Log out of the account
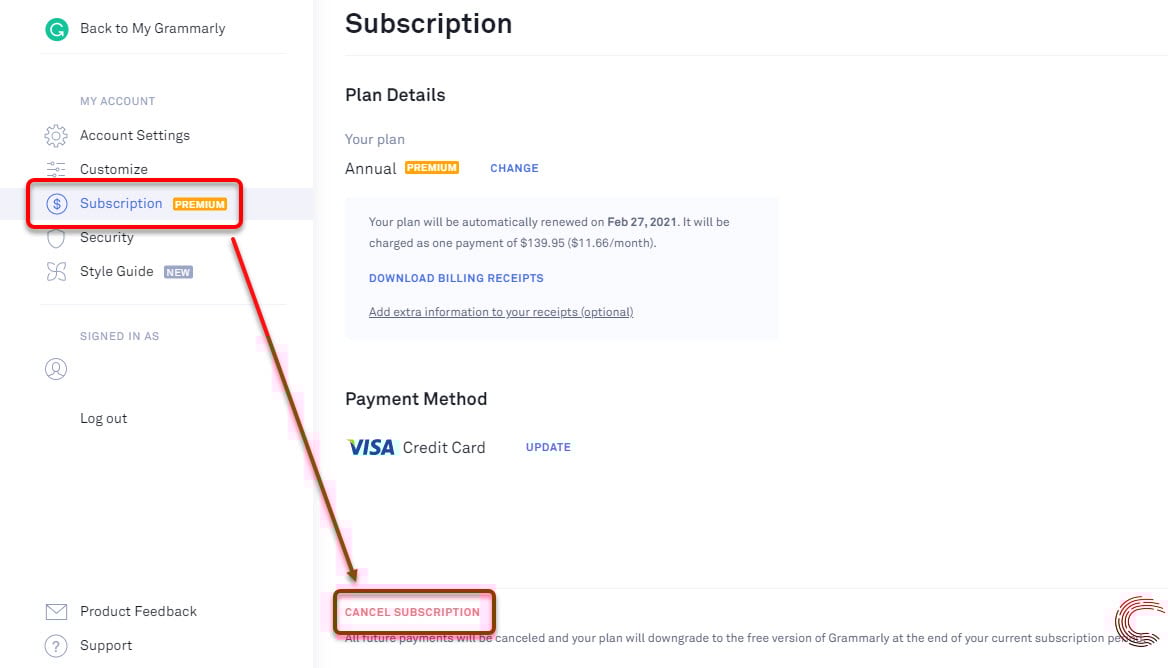This screenshot has height=668, width=1168. (x=103, y=419)
